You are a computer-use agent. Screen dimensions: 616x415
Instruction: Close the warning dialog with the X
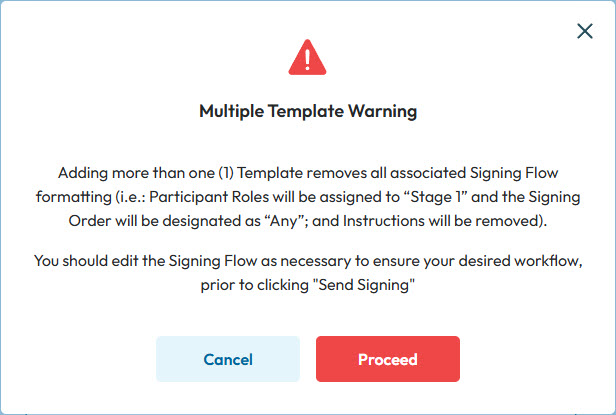pos(585,31)
